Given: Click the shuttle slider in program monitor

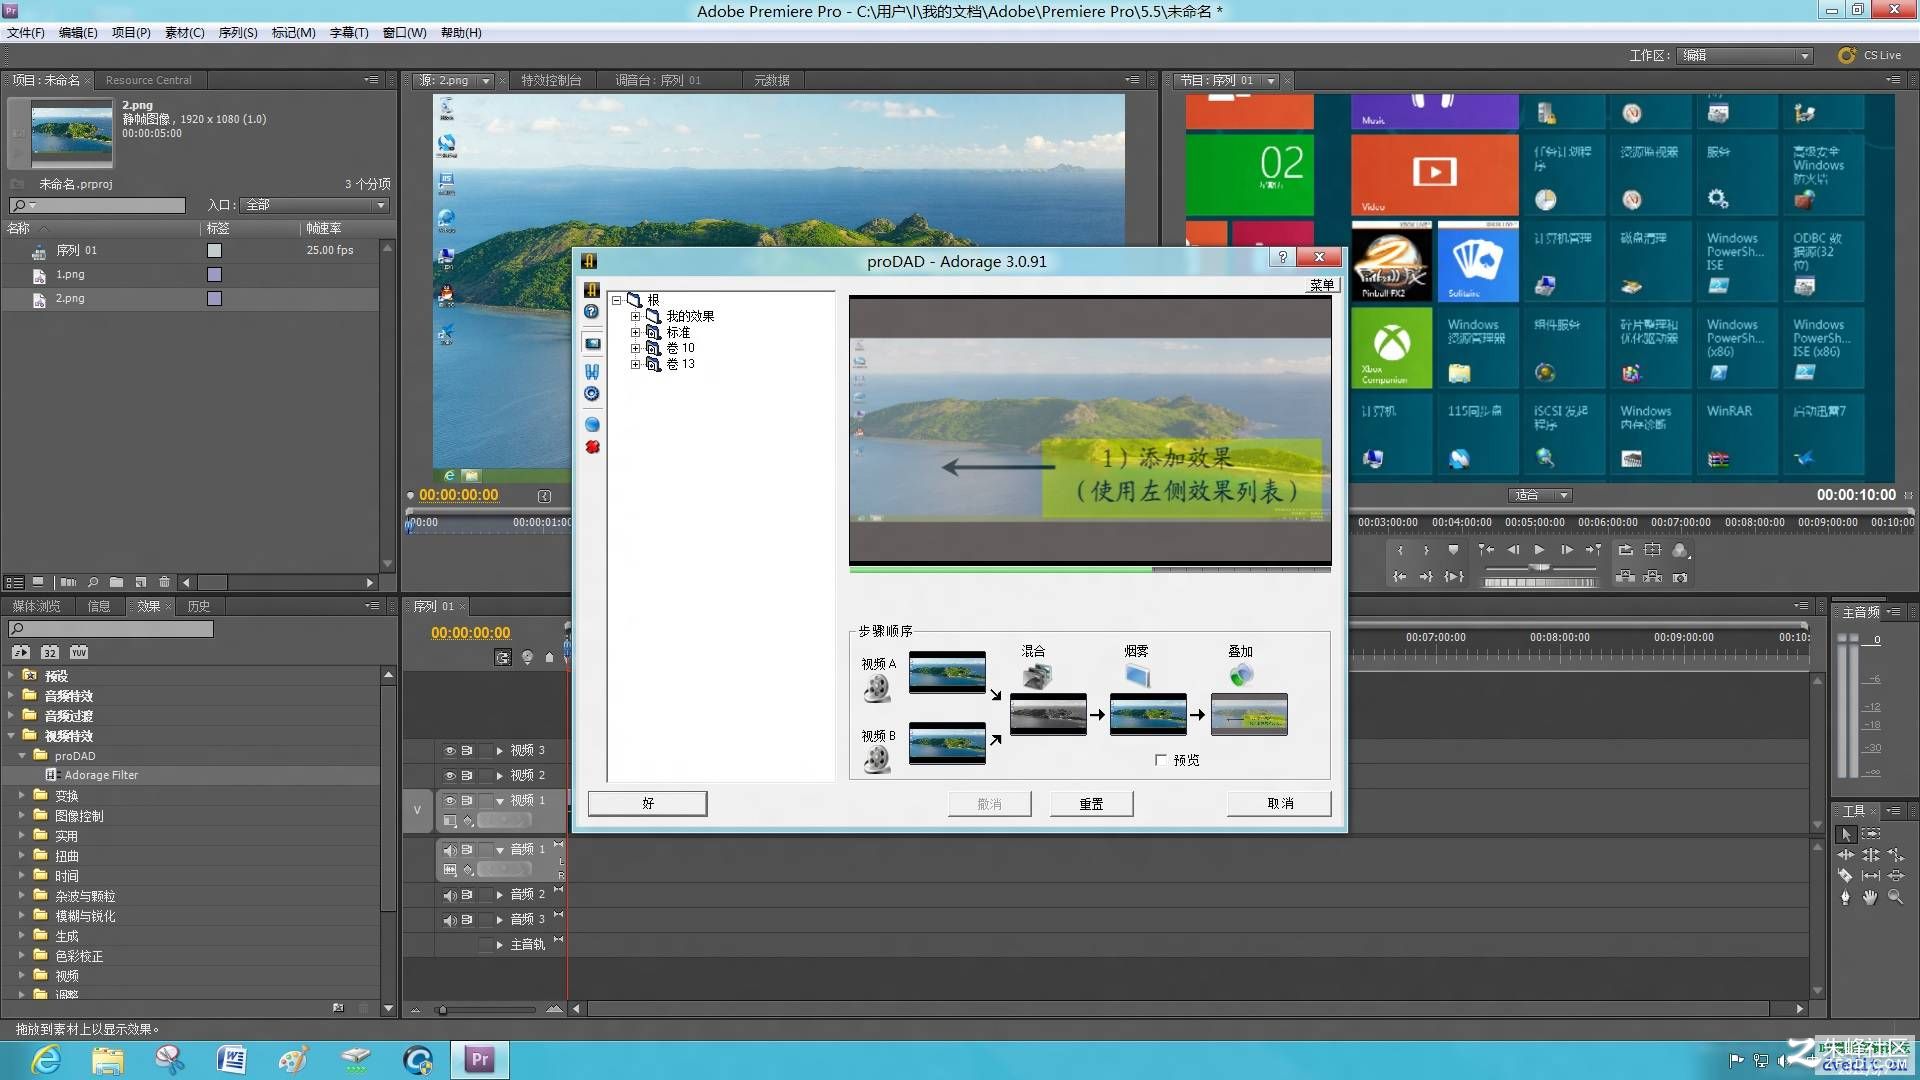Looking at the screenshot, I should click(x=1540, y=567).
